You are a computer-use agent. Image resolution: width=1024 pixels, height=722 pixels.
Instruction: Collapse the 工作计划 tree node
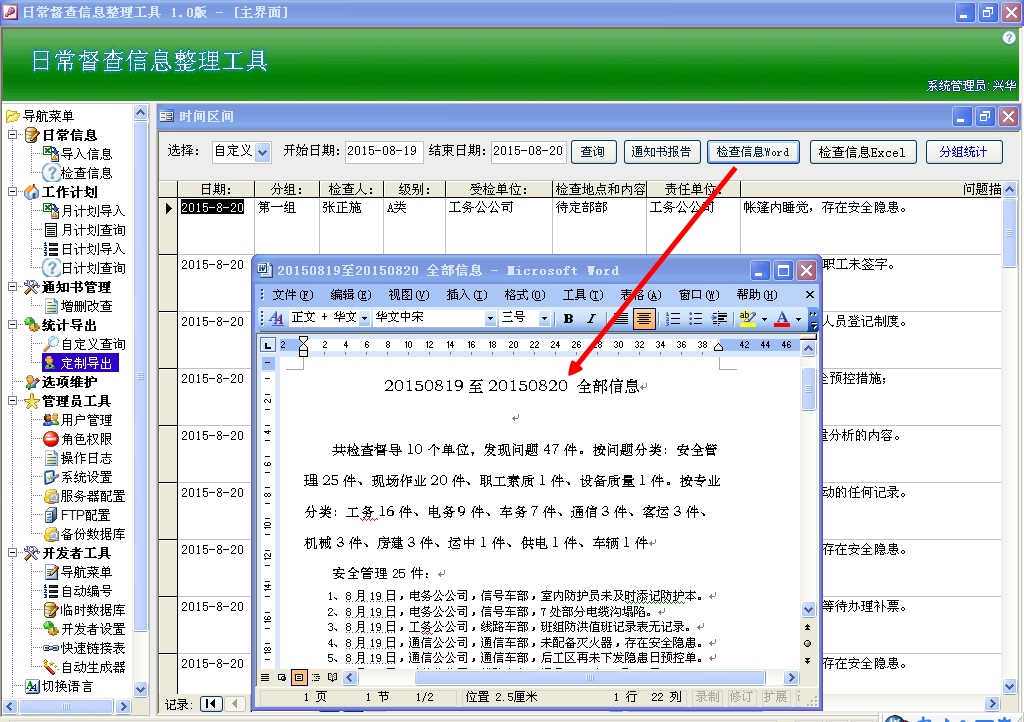tap(12, 191)
